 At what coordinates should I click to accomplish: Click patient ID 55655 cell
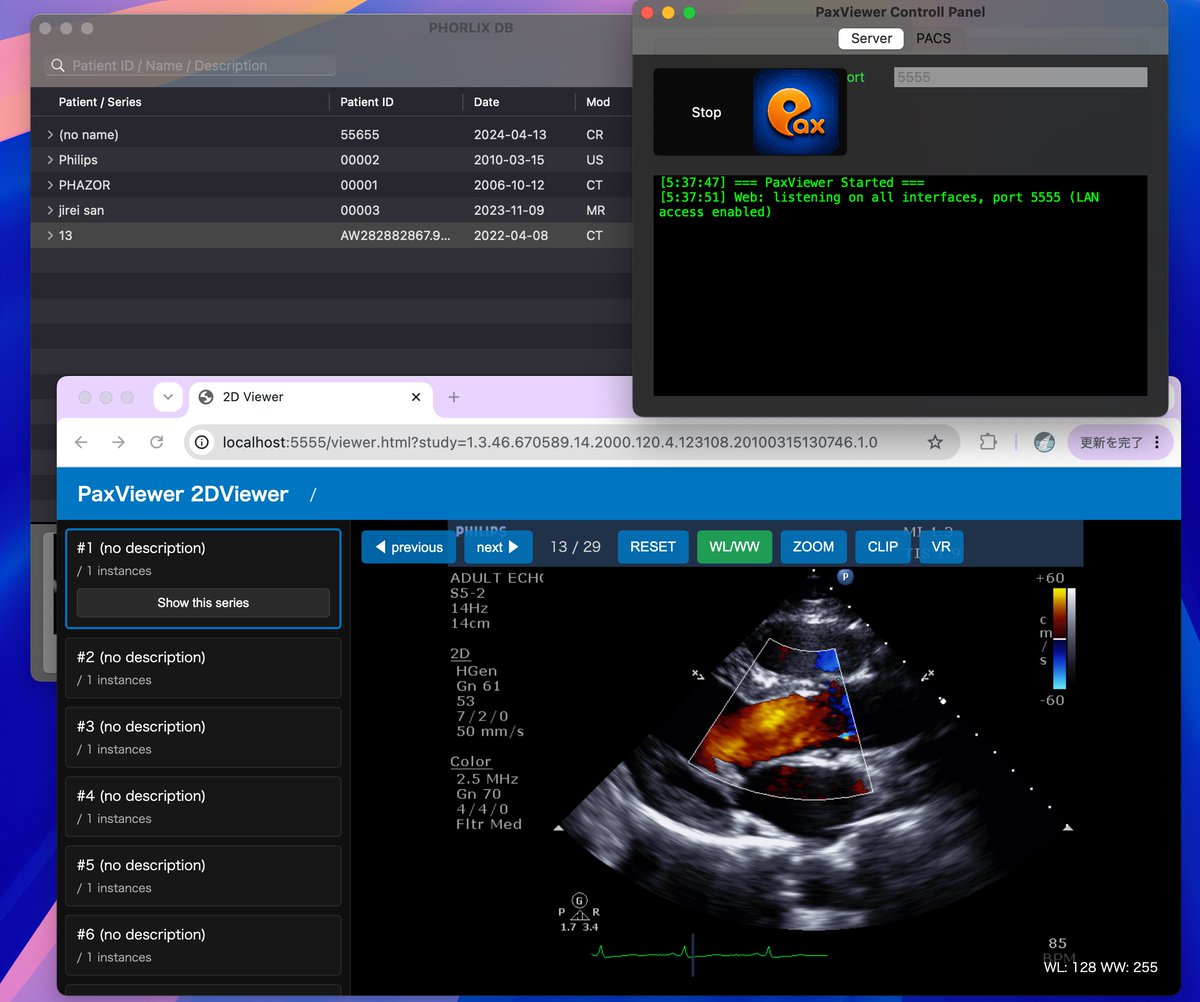(x=359, y=134)
